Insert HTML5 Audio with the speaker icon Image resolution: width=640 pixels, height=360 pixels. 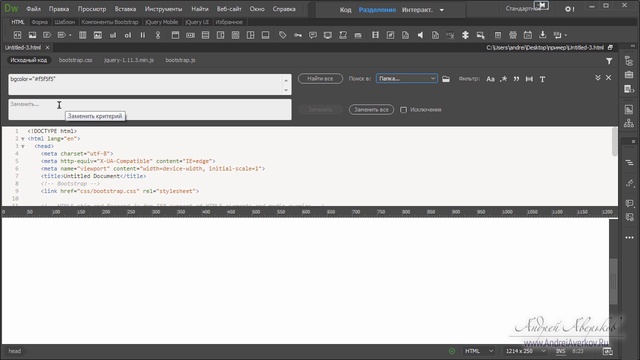(420, 36)
